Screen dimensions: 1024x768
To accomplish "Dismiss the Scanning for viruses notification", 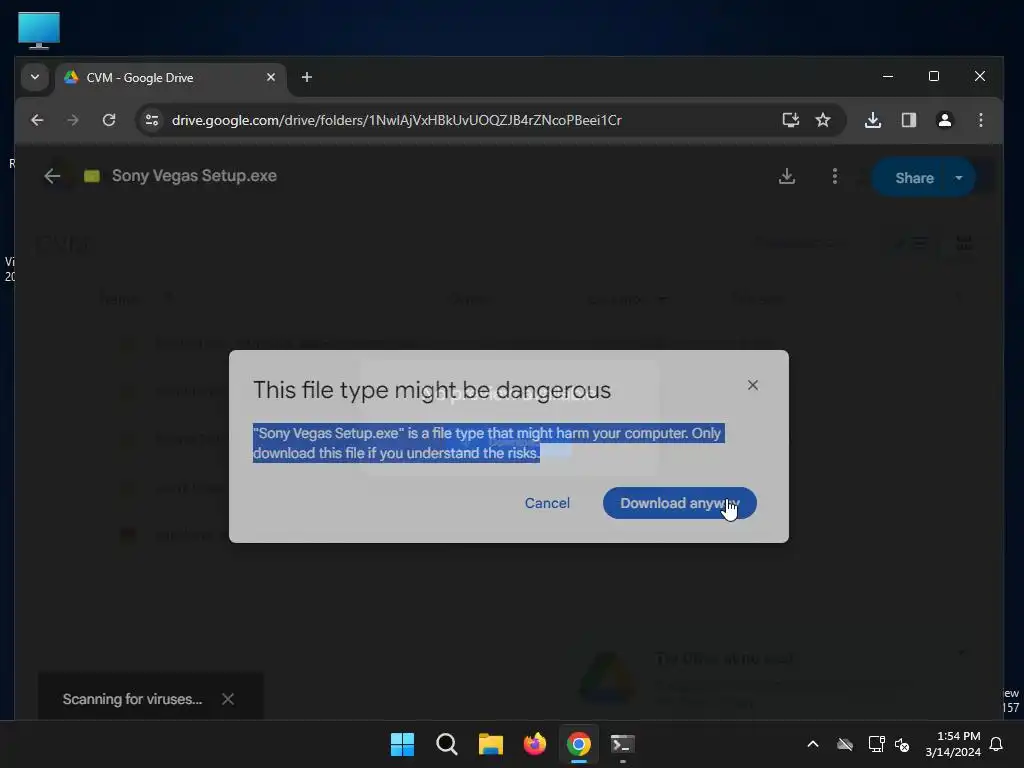I will pyautogui.click(x=228, y=699).
